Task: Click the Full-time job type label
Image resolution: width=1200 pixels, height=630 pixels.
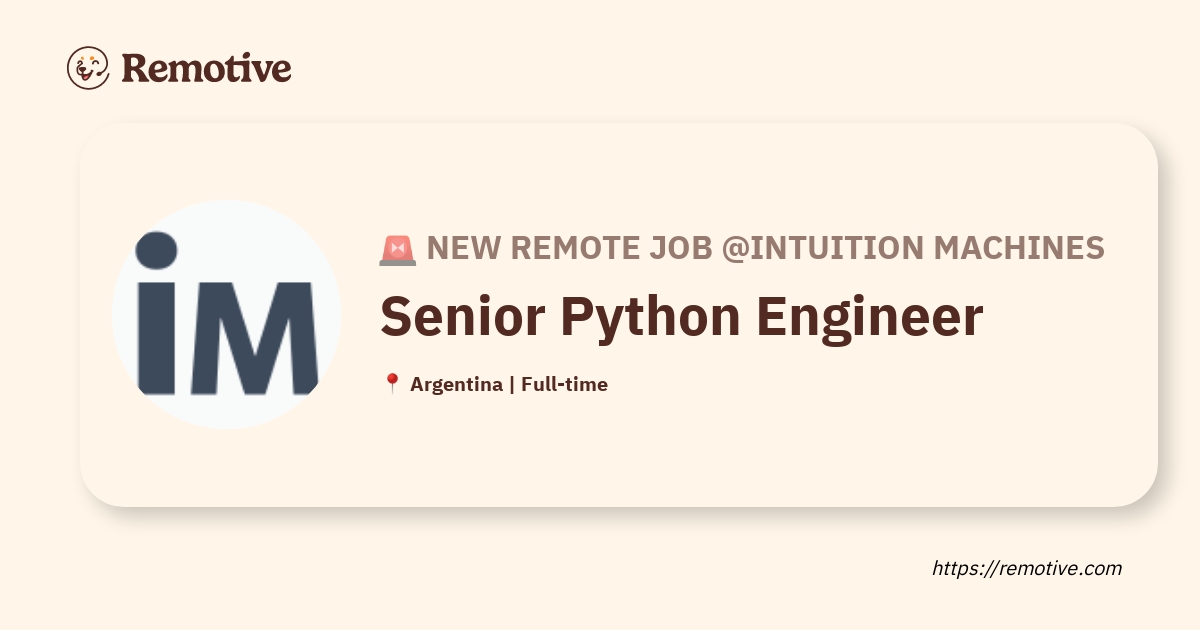Action: (564, 384)
